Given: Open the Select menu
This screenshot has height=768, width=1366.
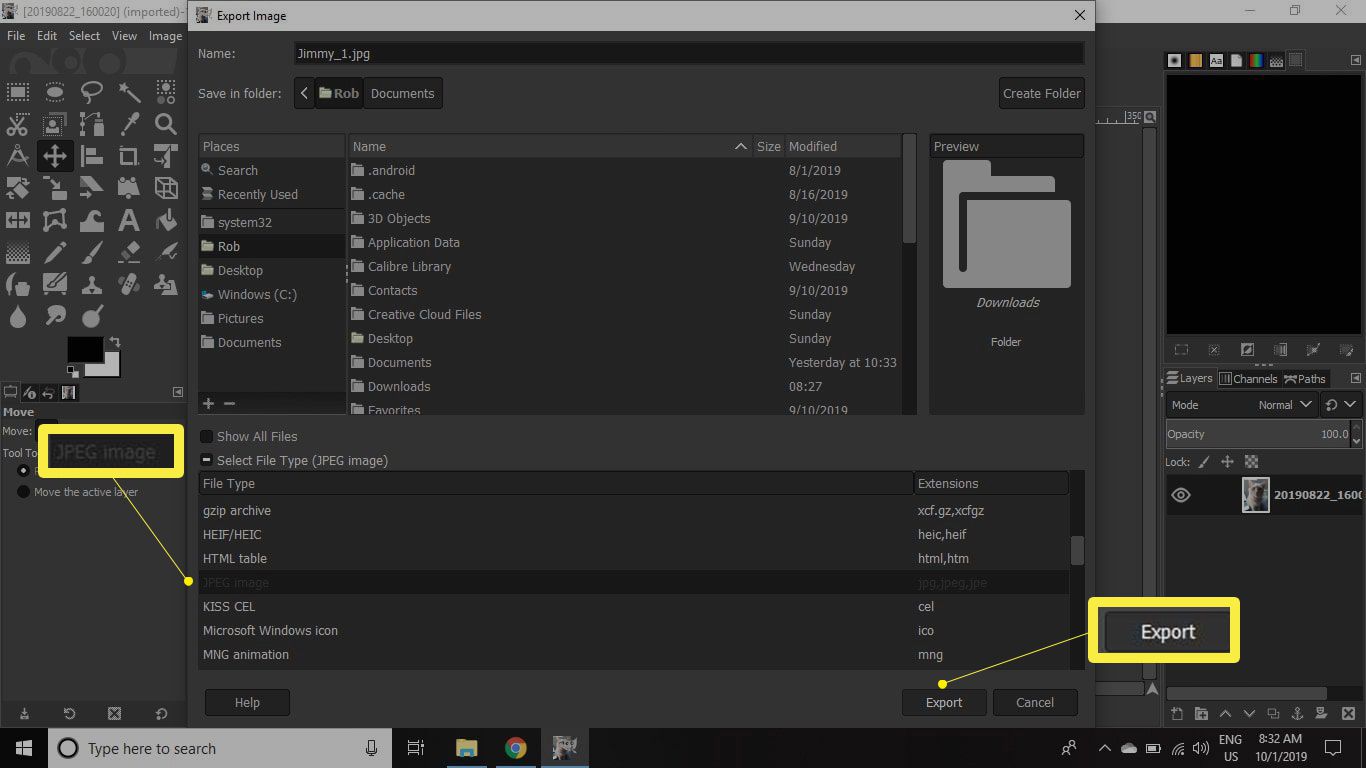Looking at the screenshot, I should [84, 35].
